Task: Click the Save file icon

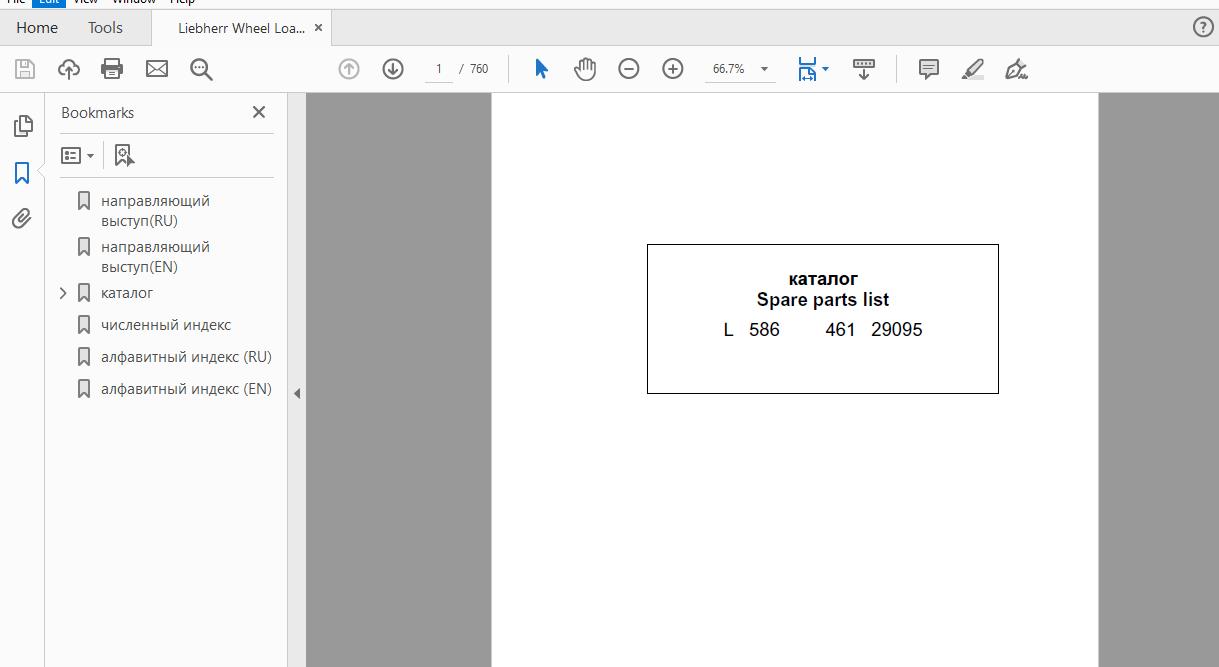Action: (25, 69)
